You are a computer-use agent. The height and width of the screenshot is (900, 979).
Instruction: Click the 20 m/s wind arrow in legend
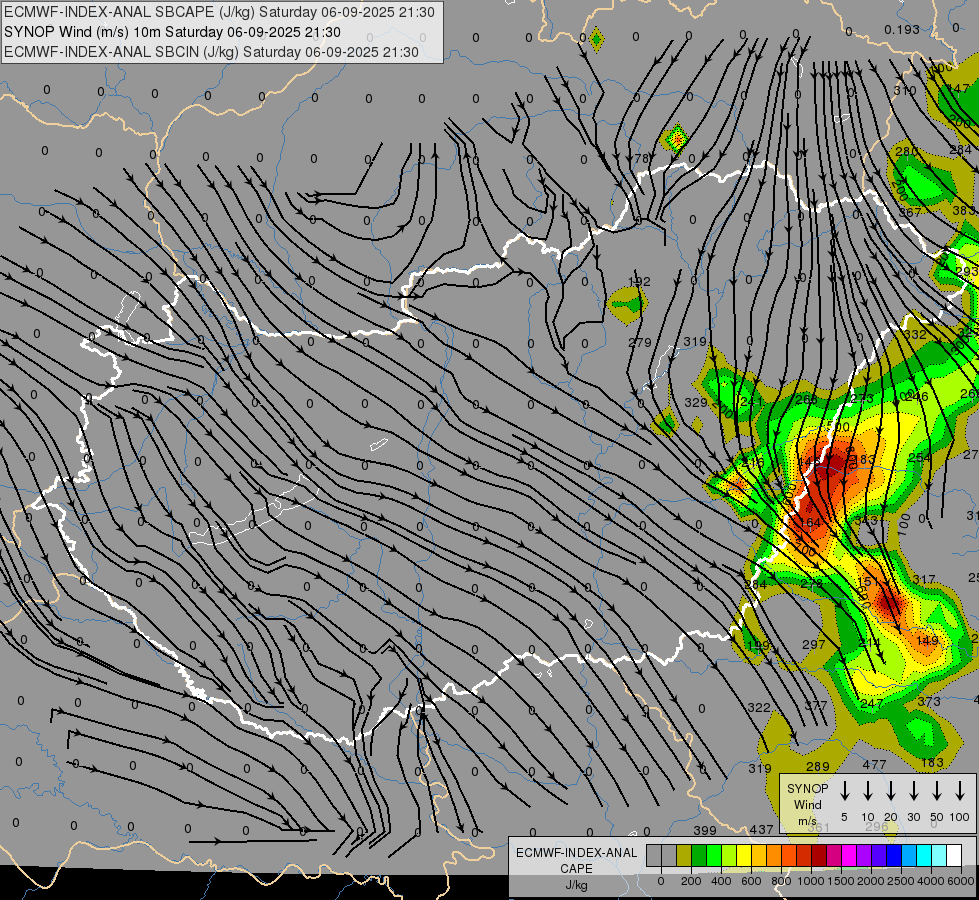(891, 791)
